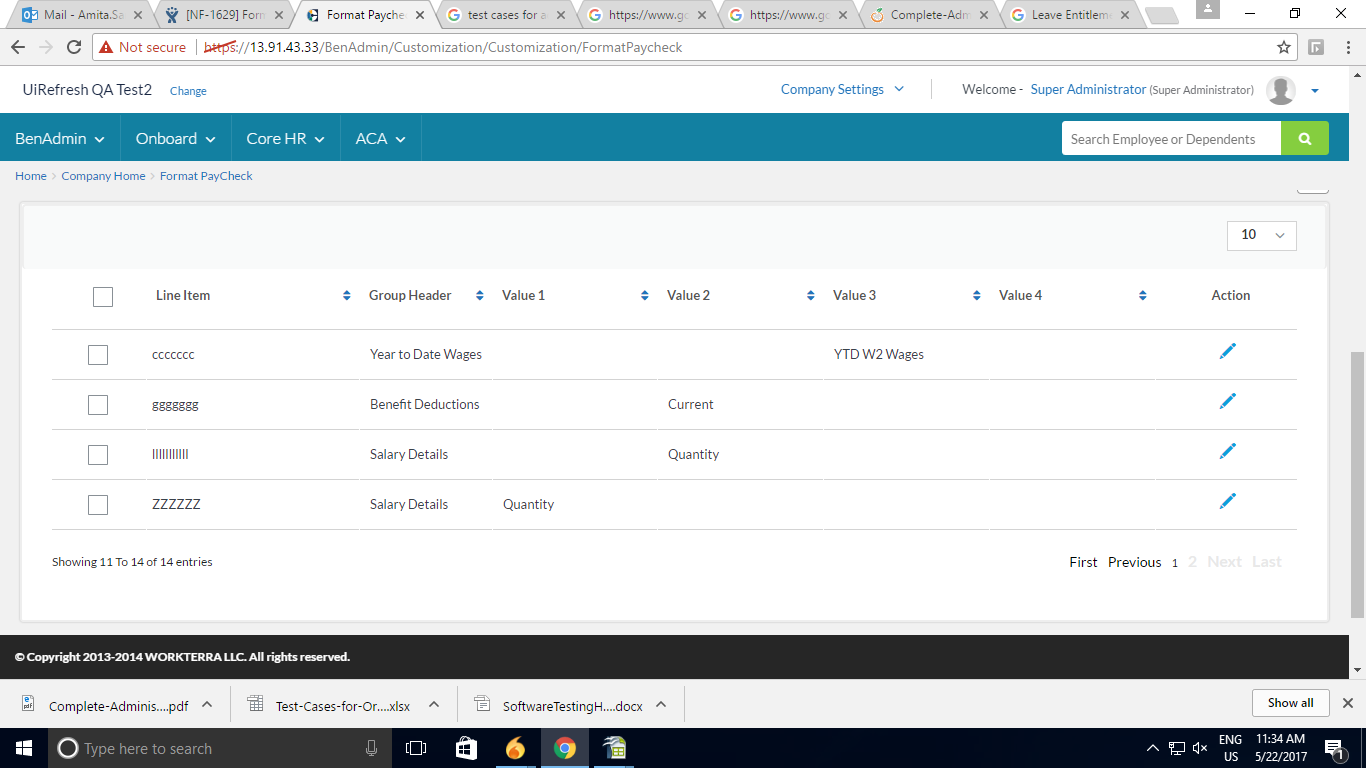Edit the ZZZZZZ line item via pencil

point(1228,501)
